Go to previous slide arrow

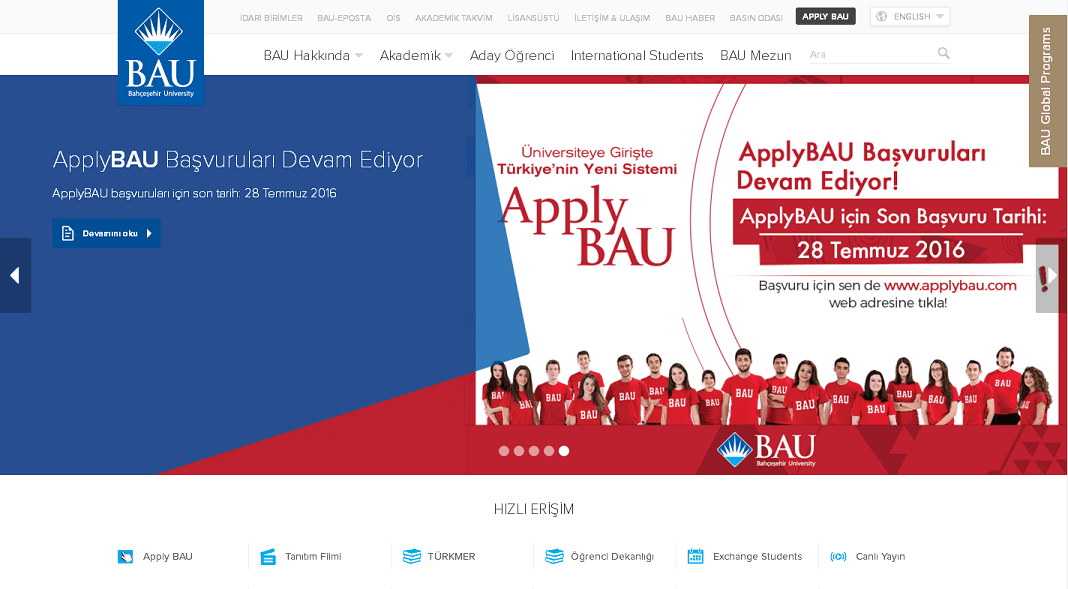16,275
